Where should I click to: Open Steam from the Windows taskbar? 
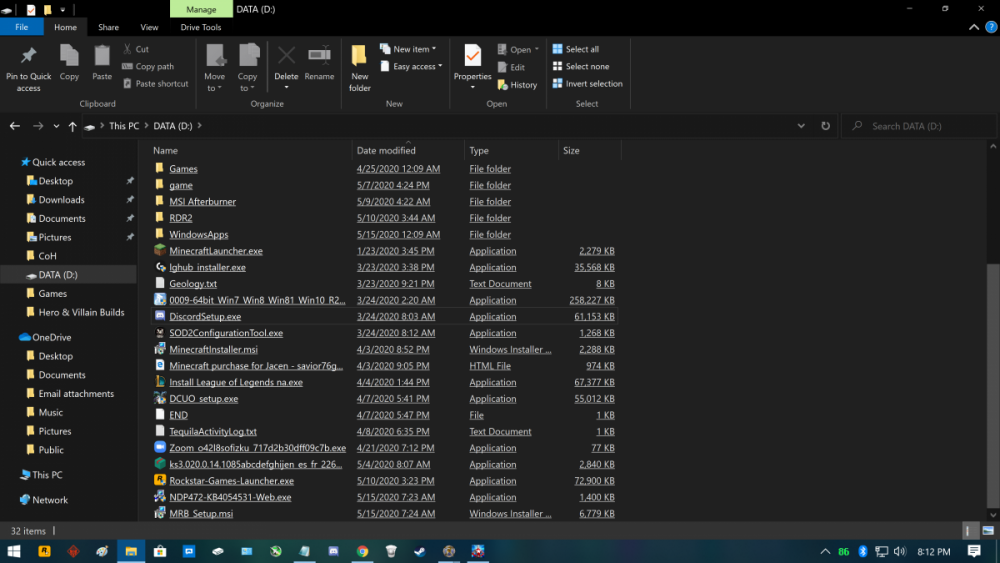(419, 551)
